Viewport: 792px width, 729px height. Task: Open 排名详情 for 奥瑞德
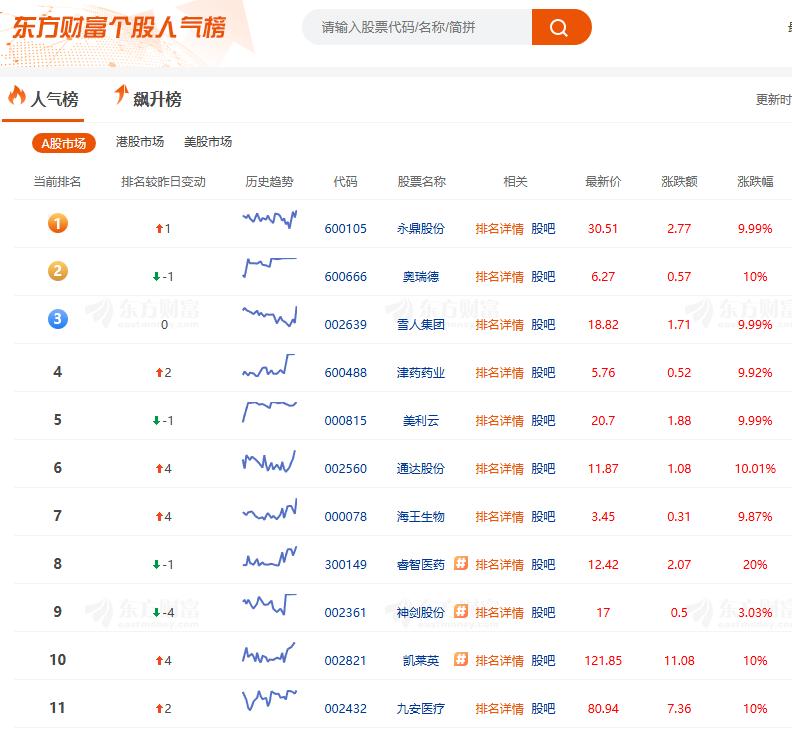(500, 277)
